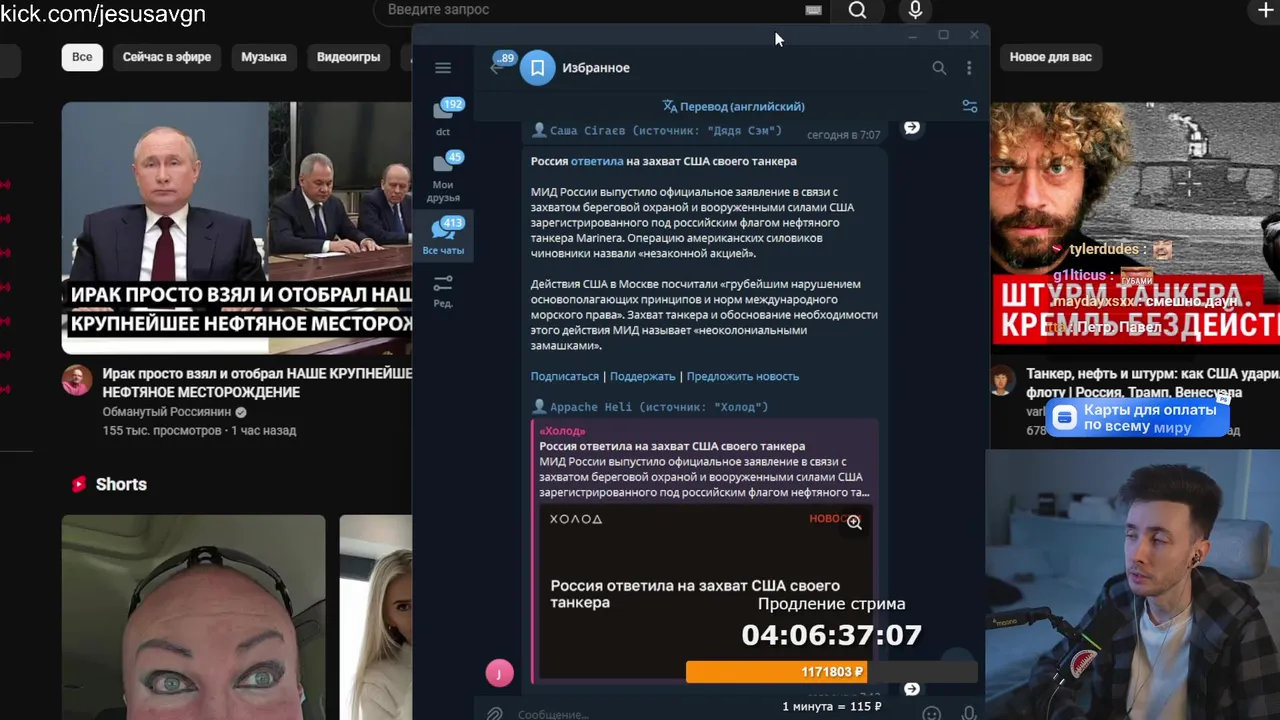Image resolution: width=1280 pixels, height=720 pixels.
Task: Open the Putin video thumbnail about Ирак
Action: pyautogui.click(x=237, y=228)
